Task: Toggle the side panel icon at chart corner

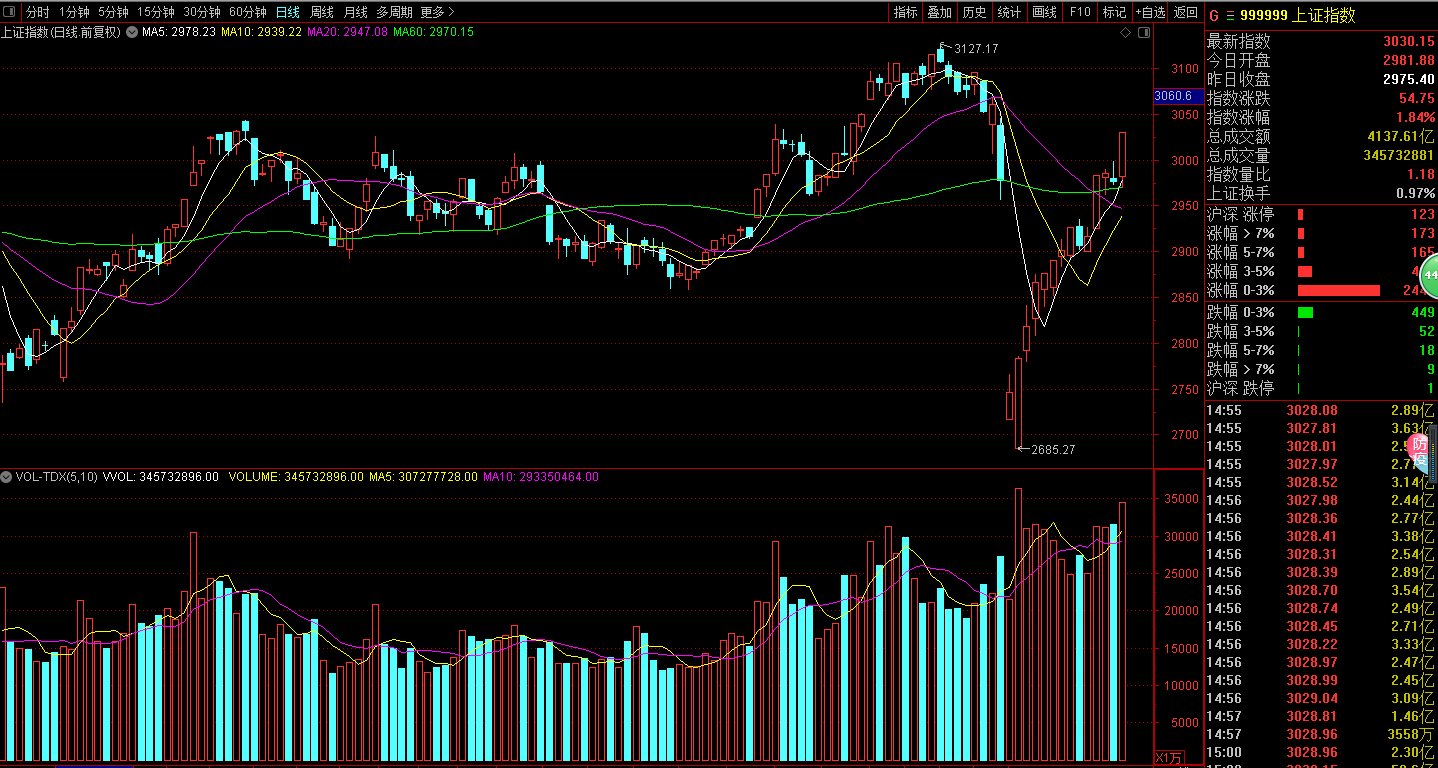Action: [x=1143, y=33]
